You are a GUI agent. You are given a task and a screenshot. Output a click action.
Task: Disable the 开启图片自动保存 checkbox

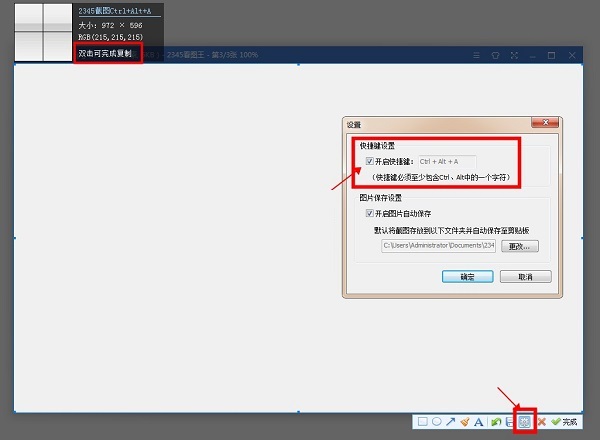pos(371,213)
